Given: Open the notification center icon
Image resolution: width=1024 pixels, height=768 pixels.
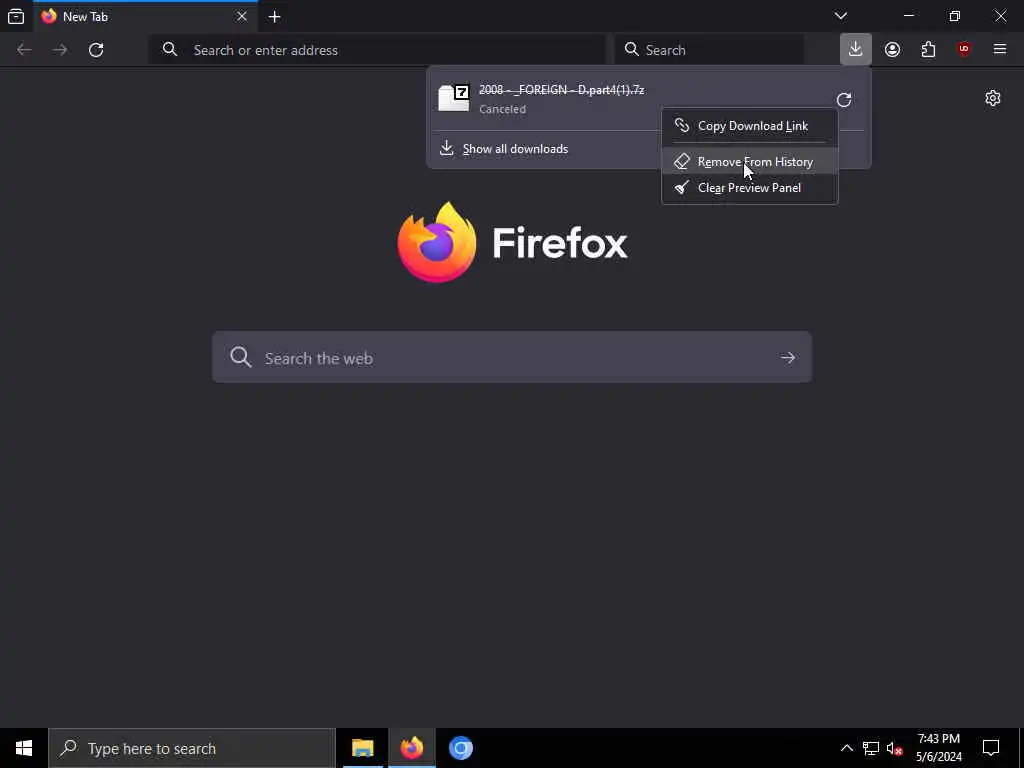Looking at the screenshot, I should [991, 748].
